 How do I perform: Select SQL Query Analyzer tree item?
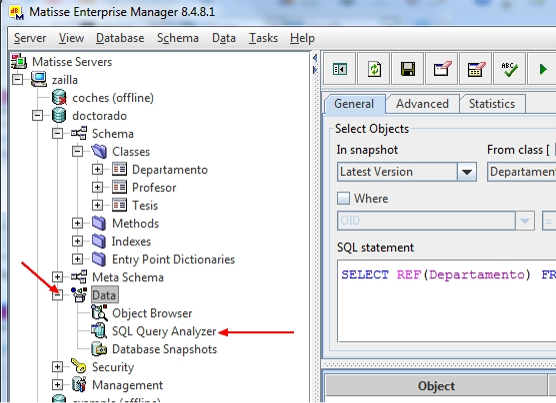[x=164, y=331]
